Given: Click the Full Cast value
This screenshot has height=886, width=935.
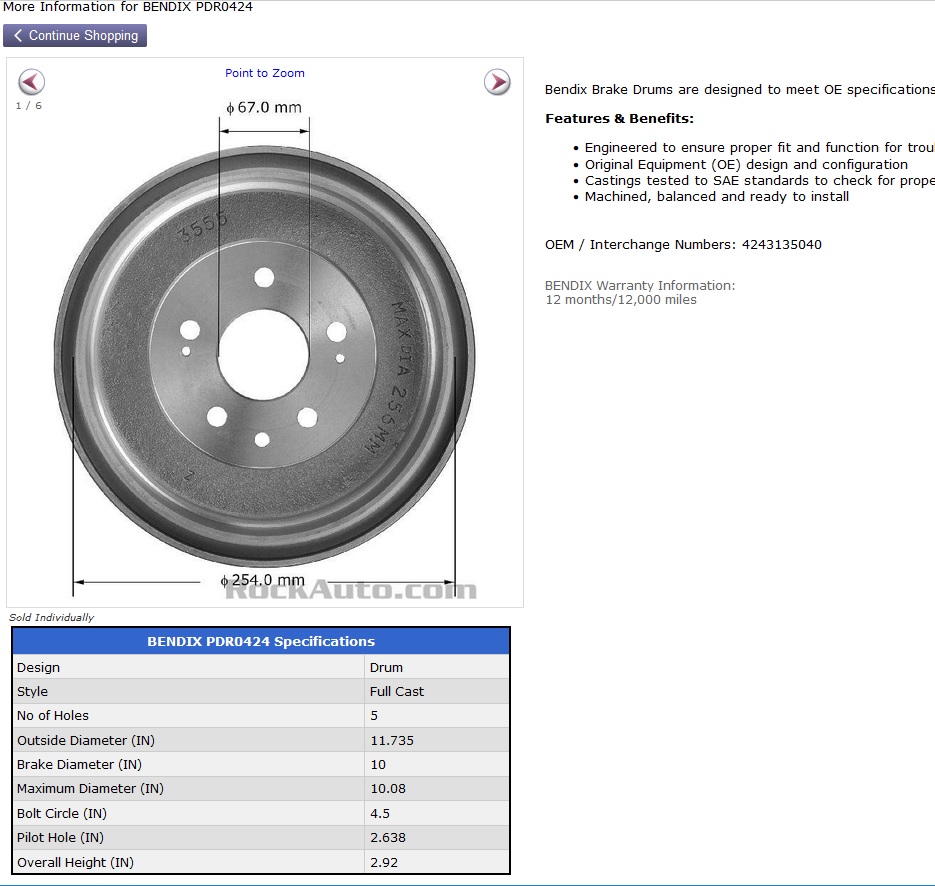Looking at the screenshot, I should point(397,692).
